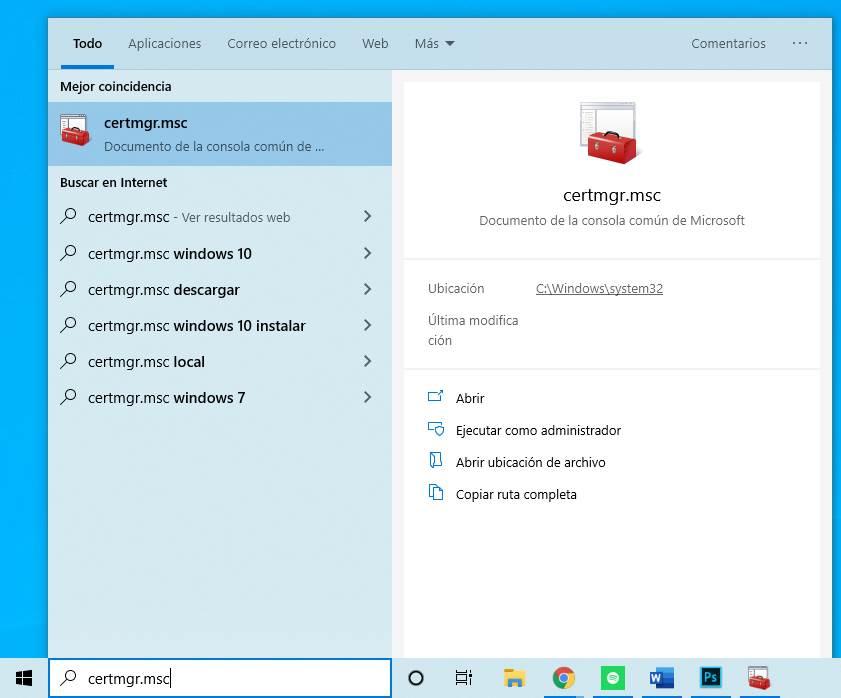Expand the certmgr.msc Ver resultados web arrow
Viewport: 841px width, 698px height.
click(367, 216)
